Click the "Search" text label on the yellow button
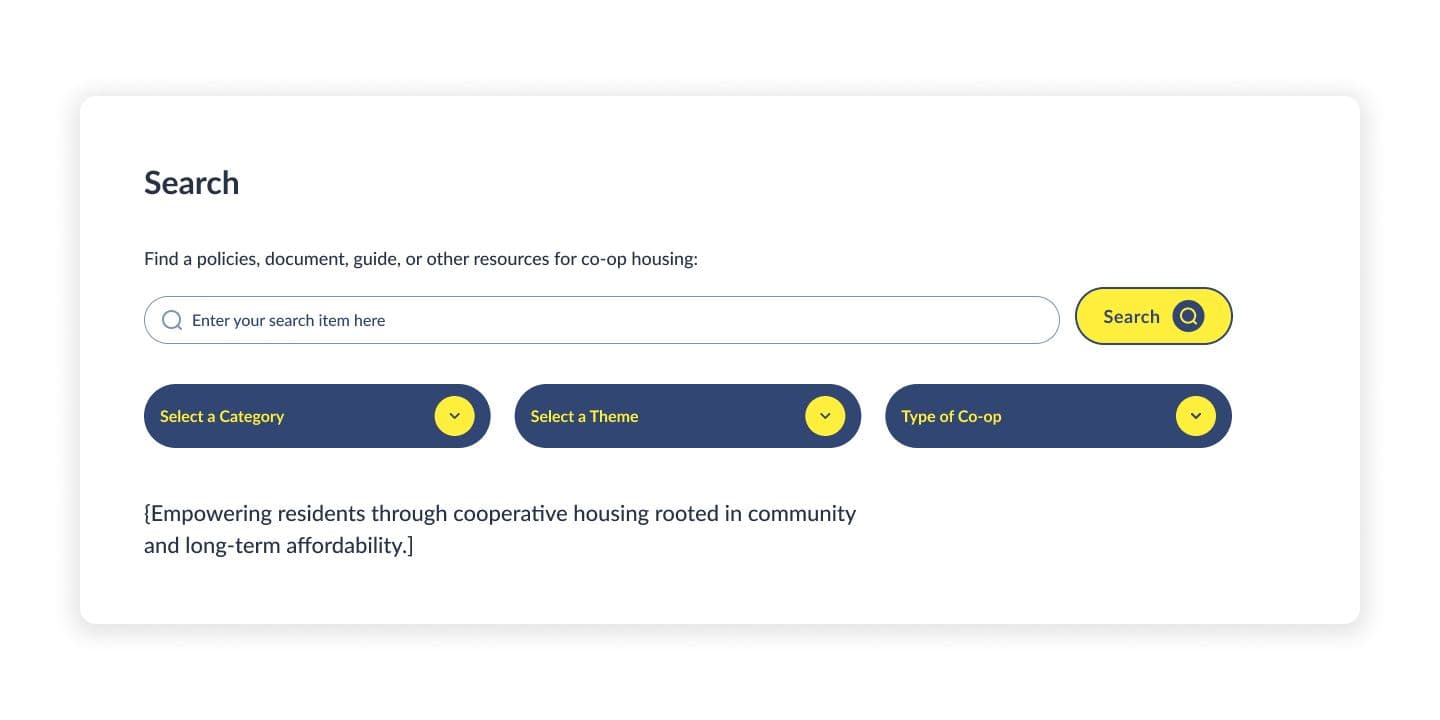The image size is (1440, 720). (1131, 317)
